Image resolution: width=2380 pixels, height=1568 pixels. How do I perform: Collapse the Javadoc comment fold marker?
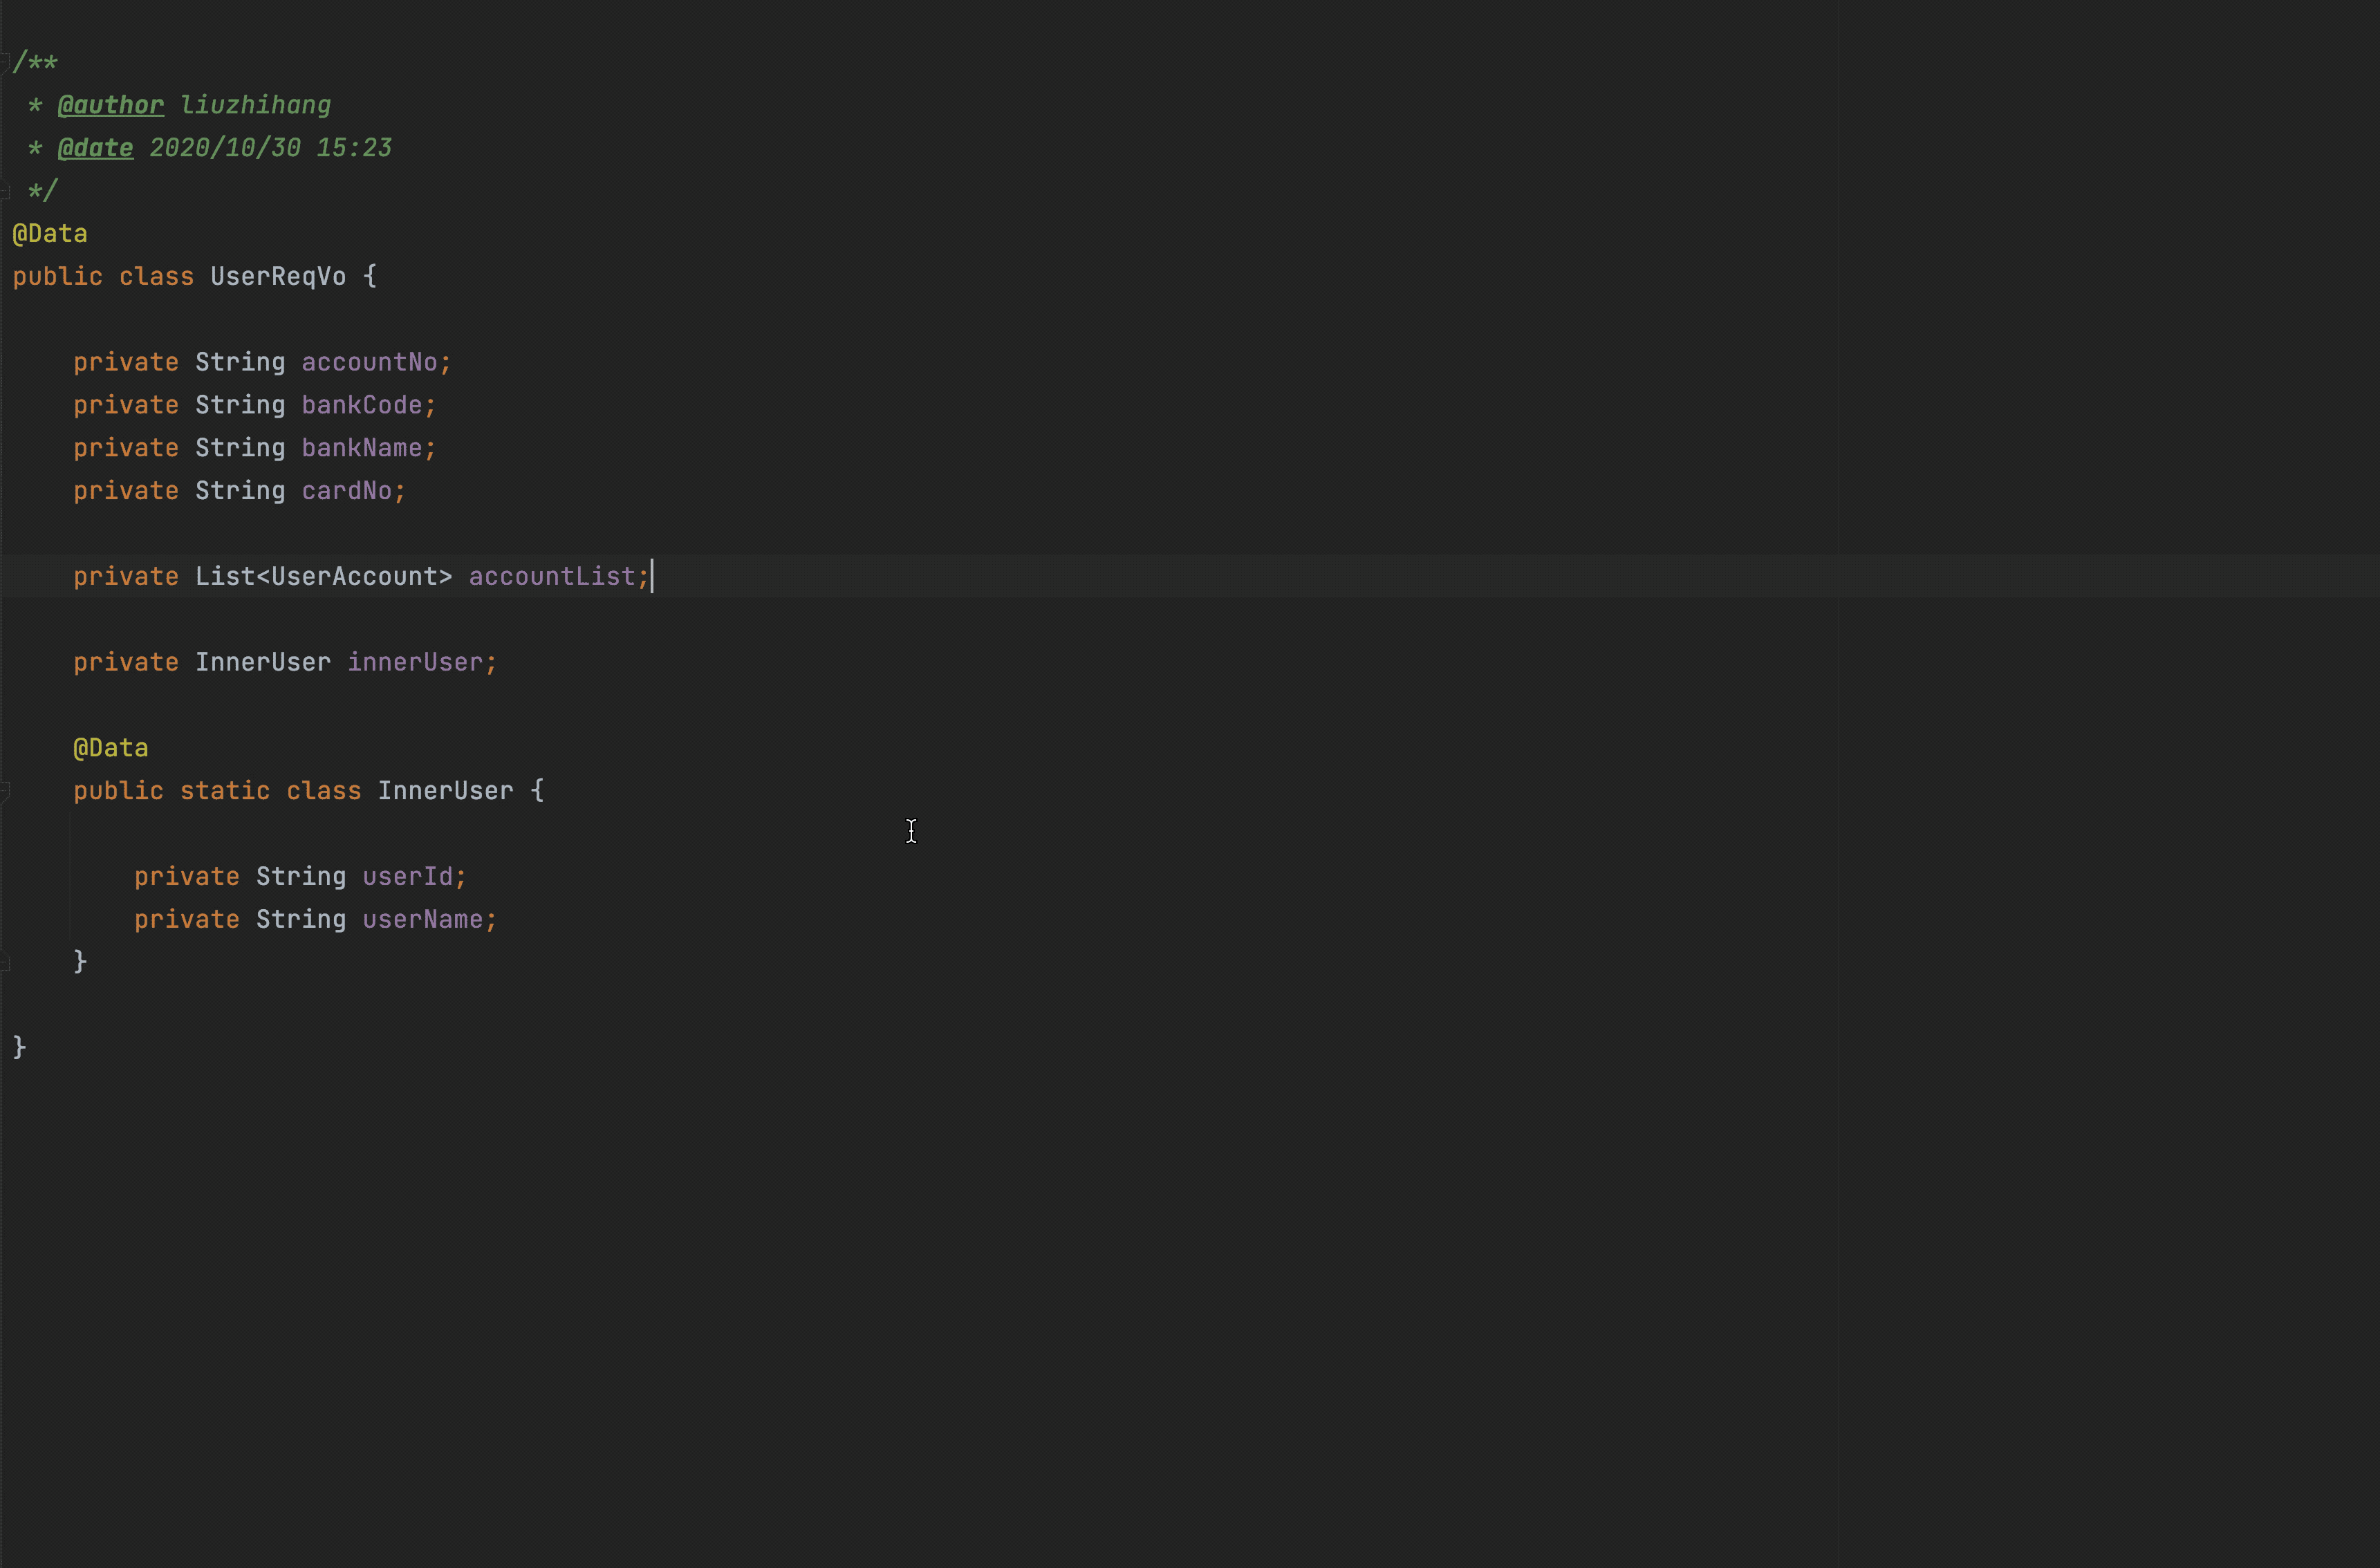(x=5, y=62)
